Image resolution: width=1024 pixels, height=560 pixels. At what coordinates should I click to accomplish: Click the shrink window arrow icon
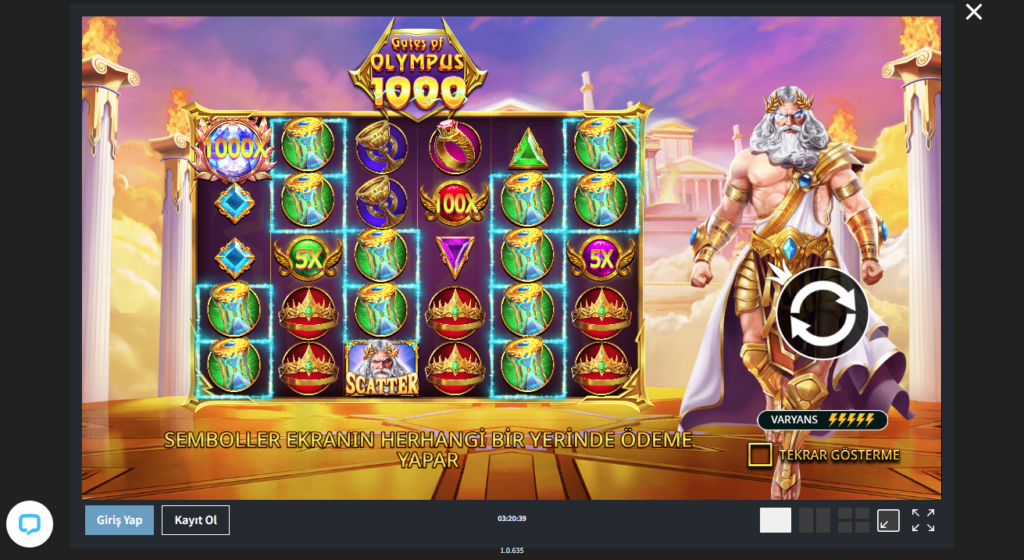tap(888, 521)
